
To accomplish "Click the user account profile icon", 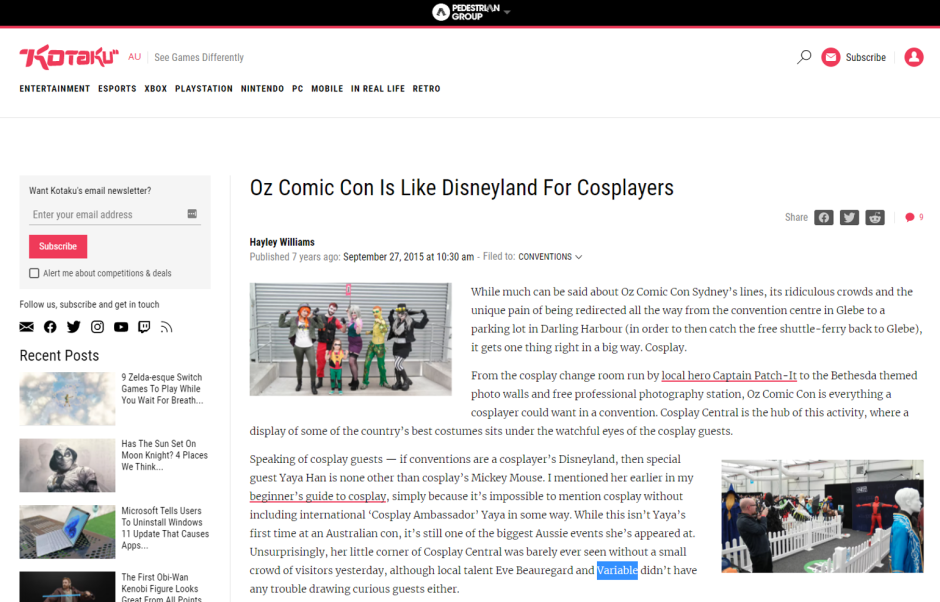I will click(x=913, y=57).
